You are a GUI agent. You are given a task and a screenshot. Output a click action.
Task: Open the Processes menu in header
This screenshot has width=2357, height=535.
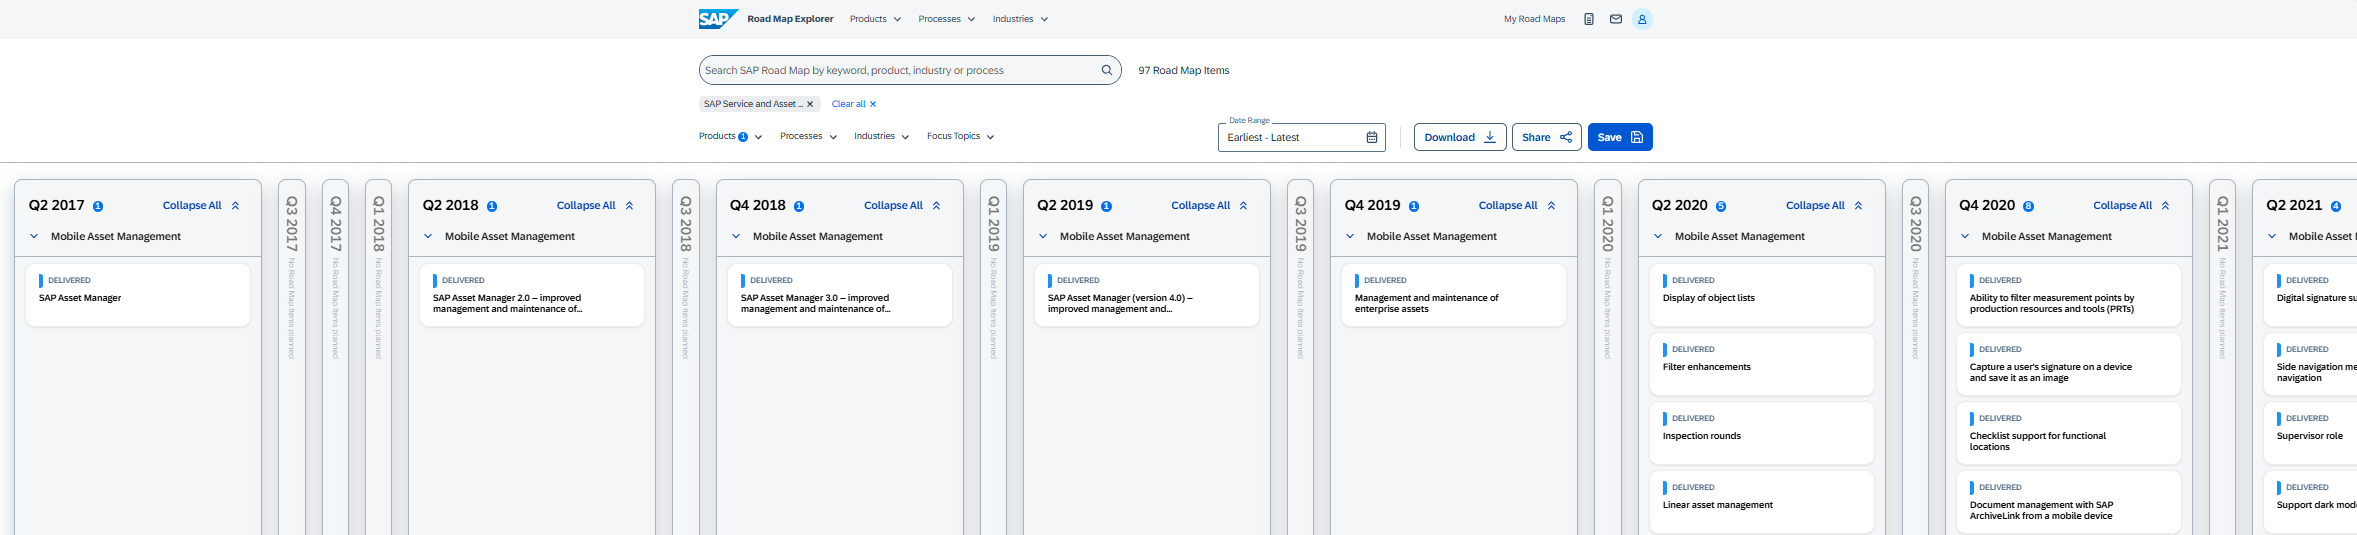coord(946,19)
